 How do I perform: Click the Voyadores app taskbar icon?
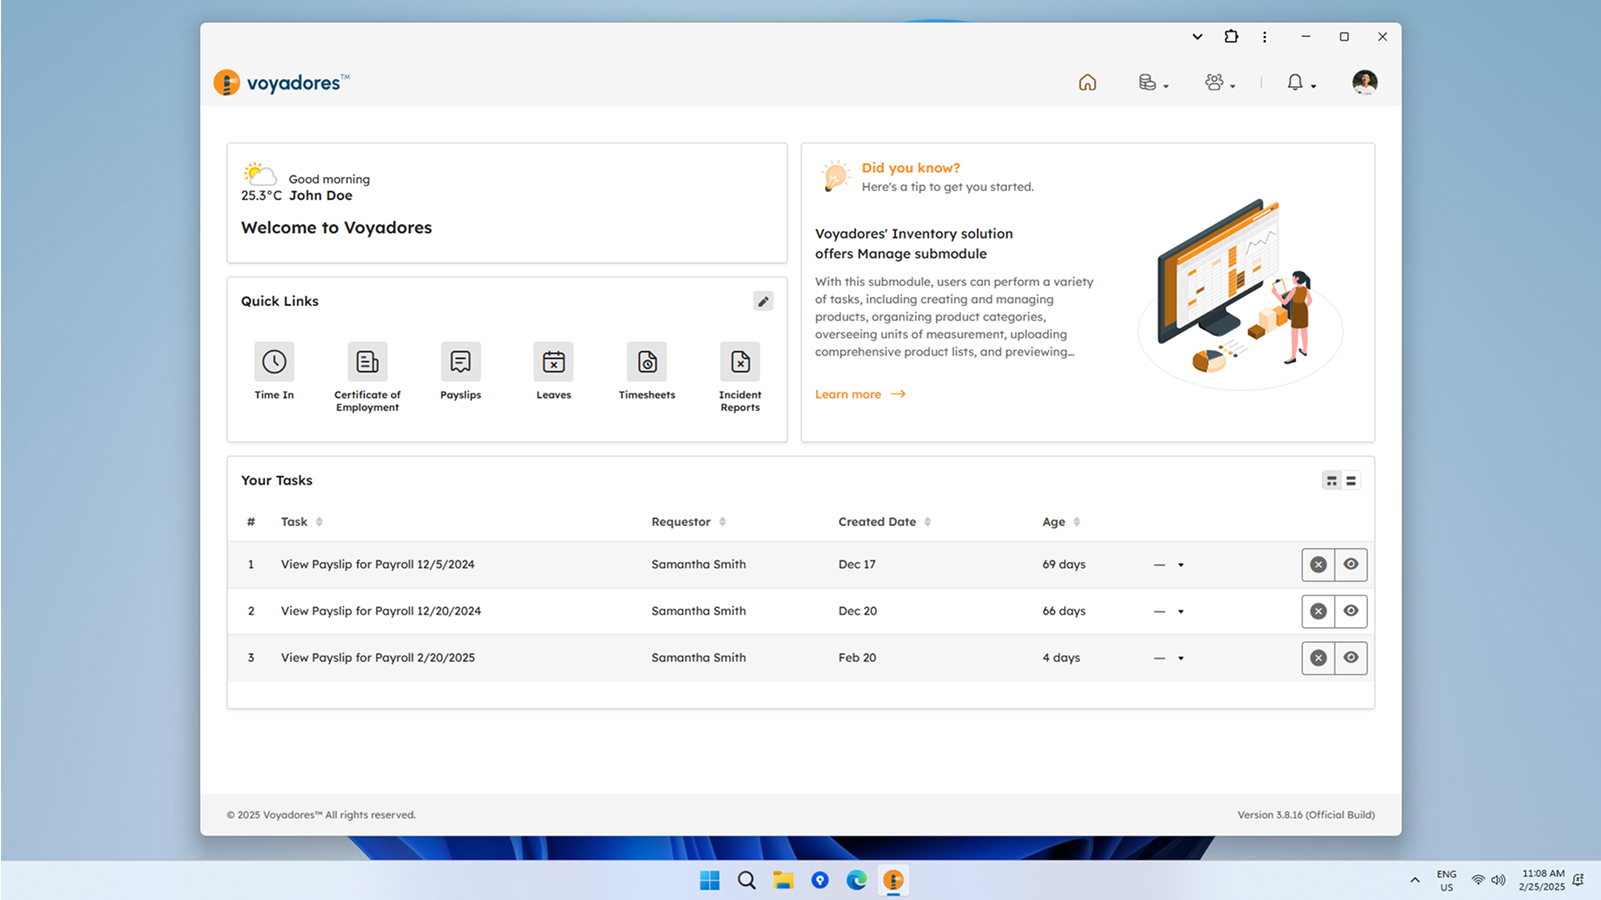[x=893, y=880]
